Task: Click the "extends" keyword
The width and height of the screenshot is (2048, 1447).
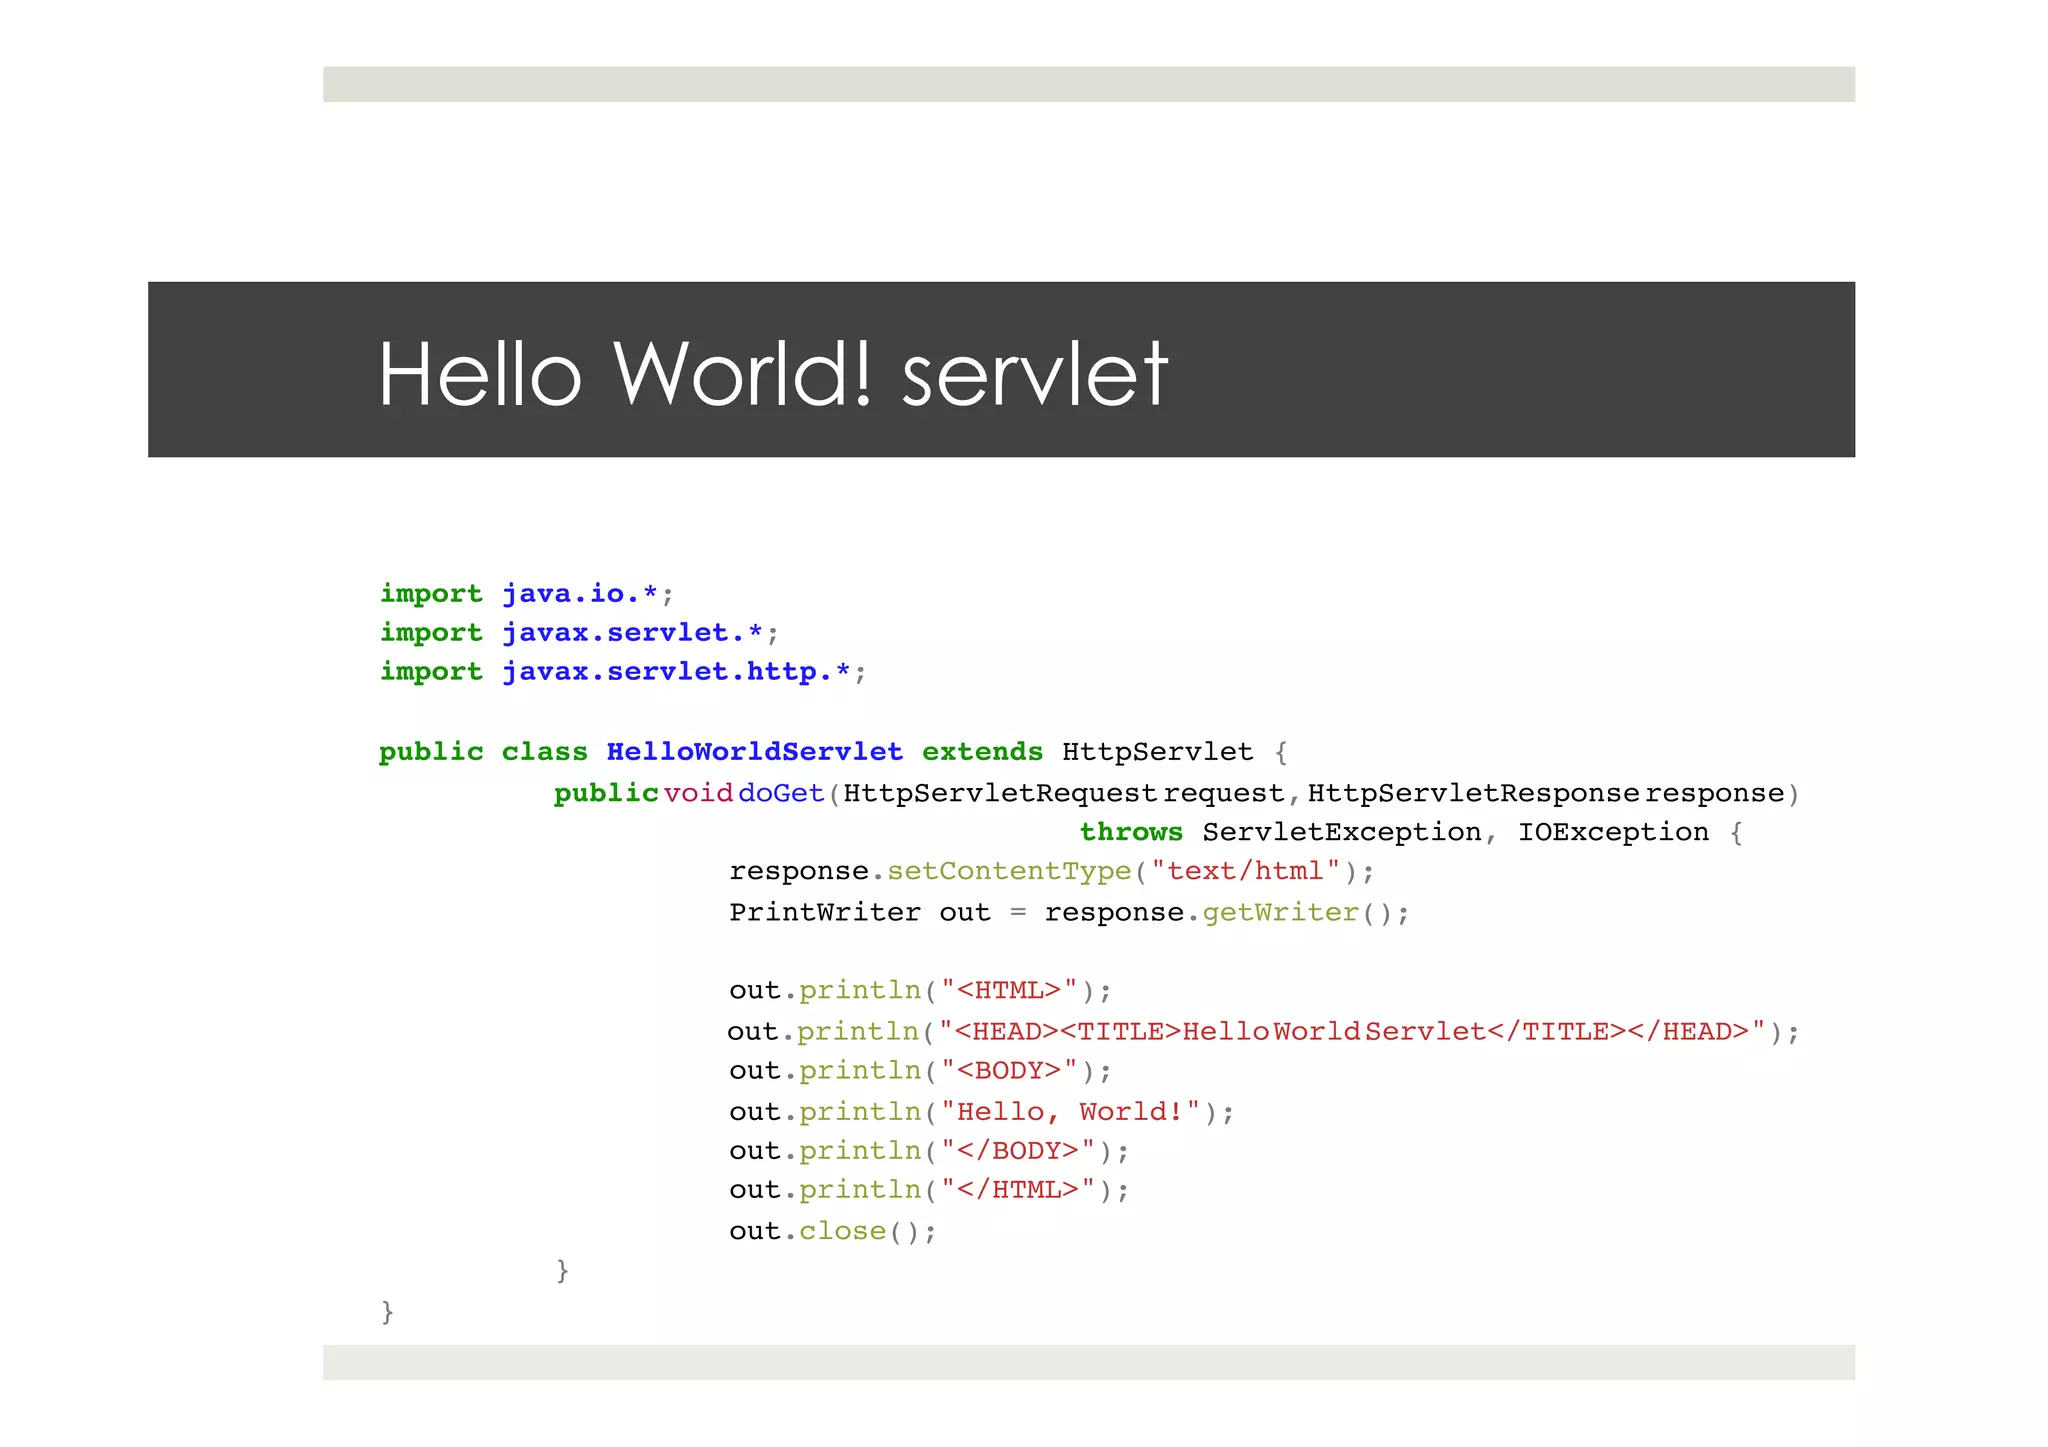Action: [982, 752]
